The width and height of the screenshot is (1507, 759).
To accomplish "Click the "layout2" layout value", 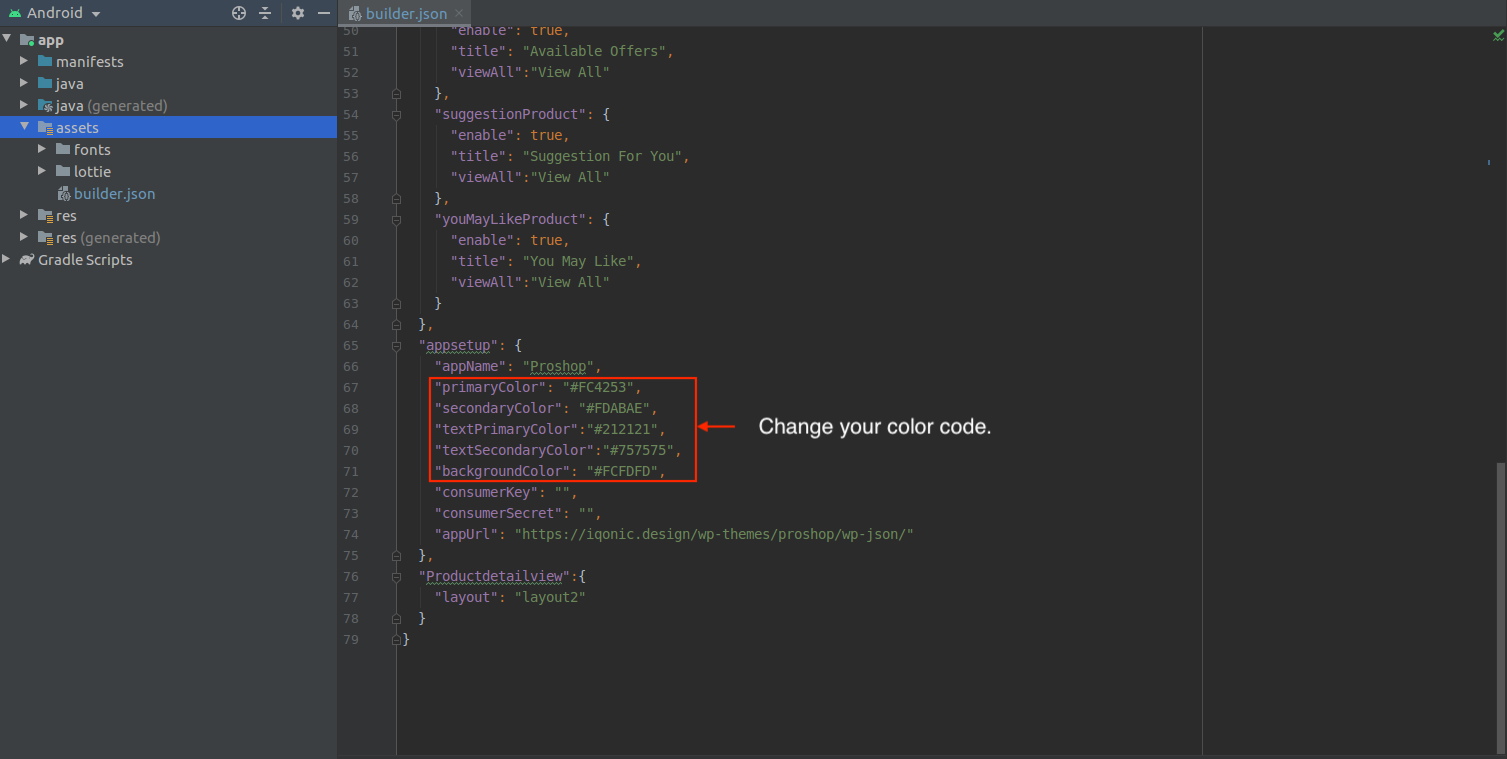I will click(x=550, y=597).
